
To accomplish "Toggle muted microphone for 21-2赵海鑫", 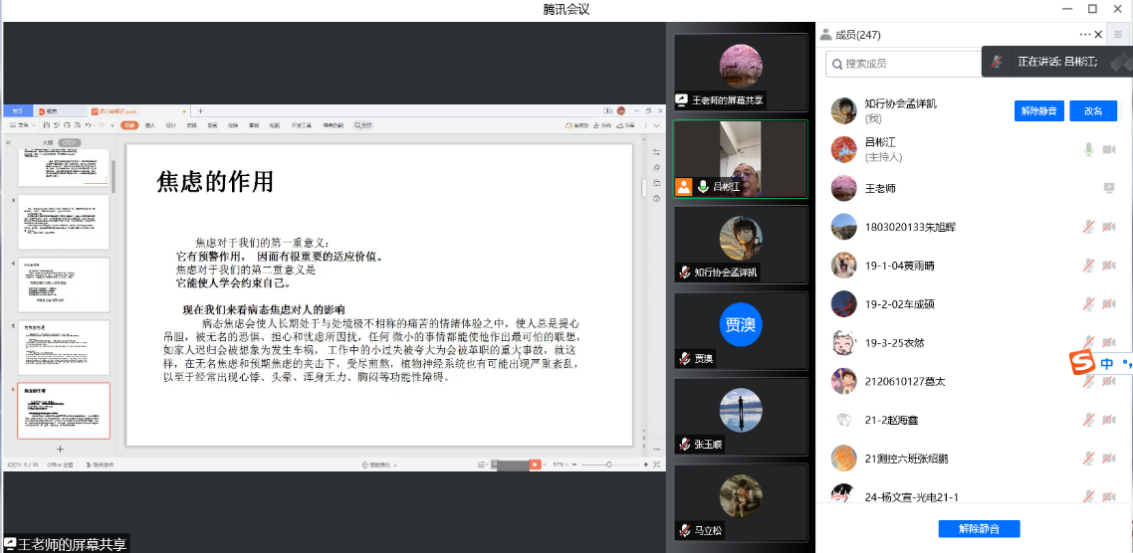I will [x=1088, y=419].
